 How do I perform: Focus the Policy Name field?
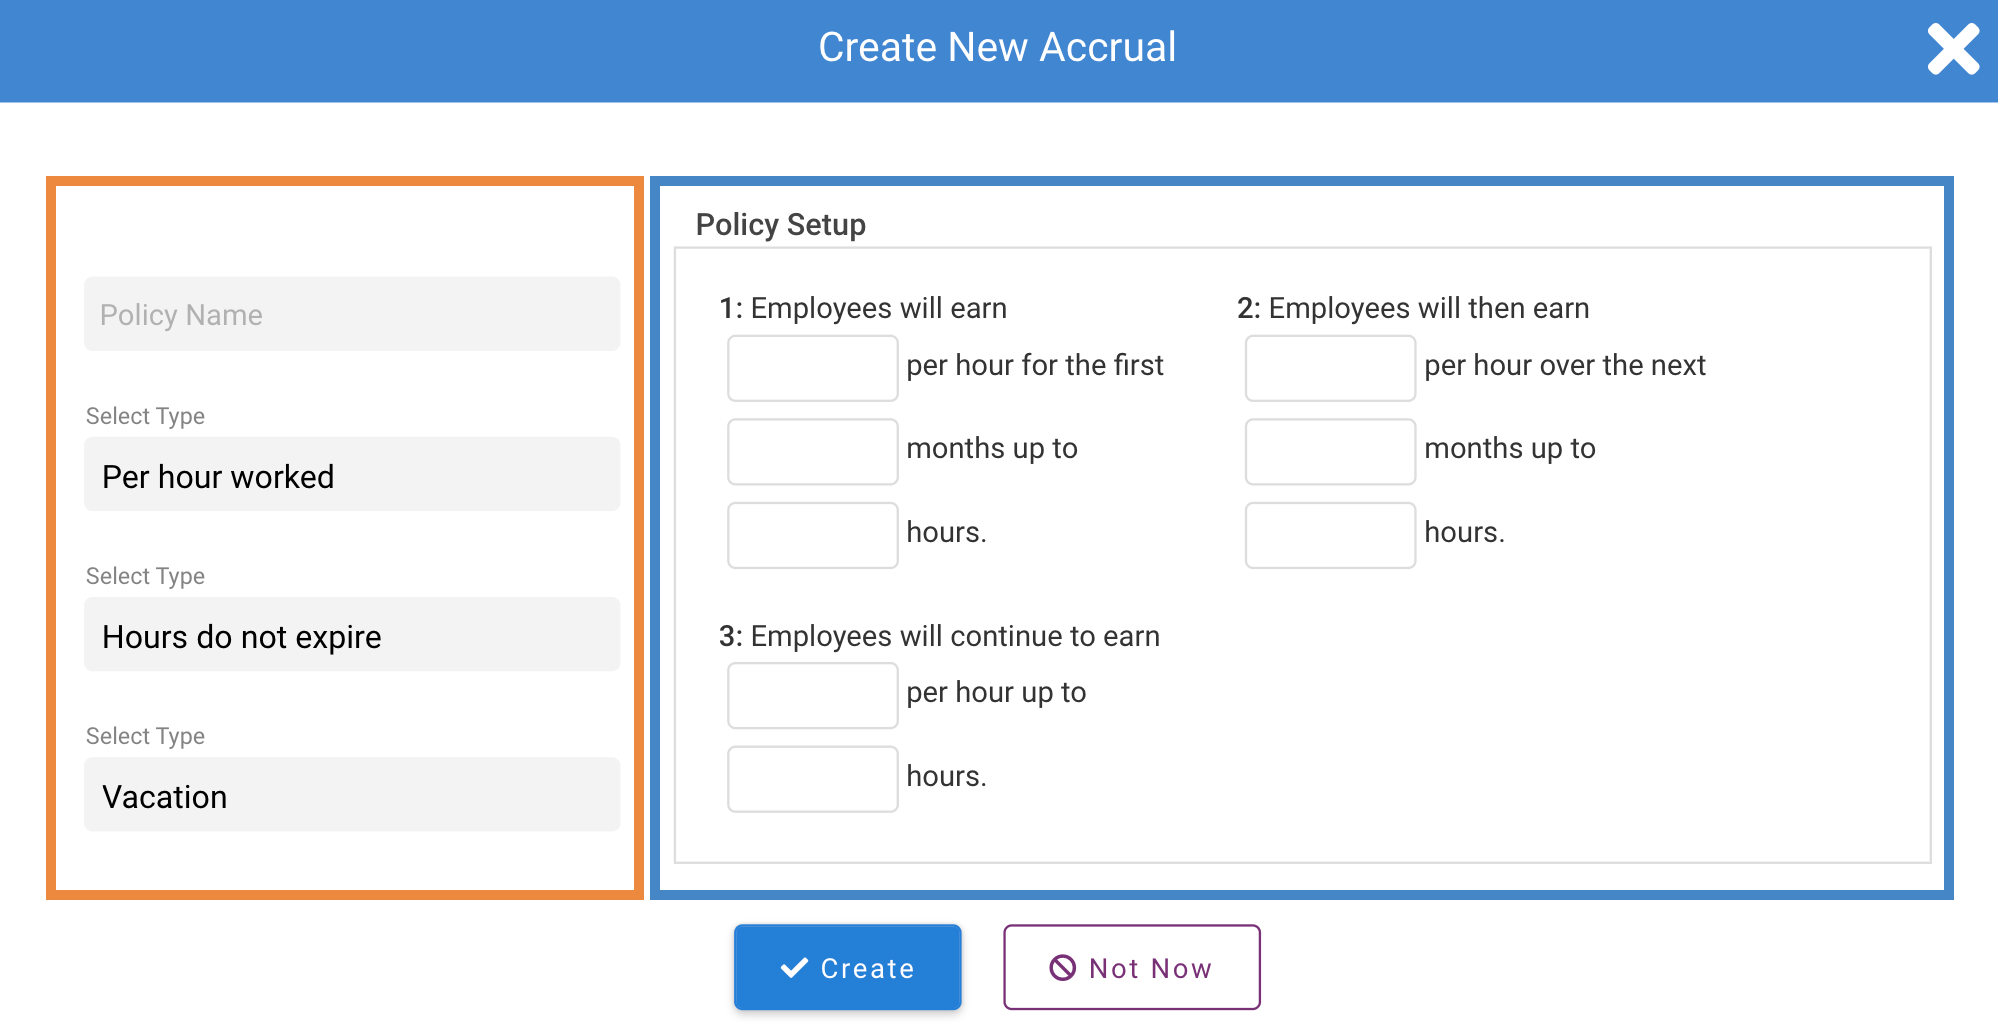coord(352,314)
